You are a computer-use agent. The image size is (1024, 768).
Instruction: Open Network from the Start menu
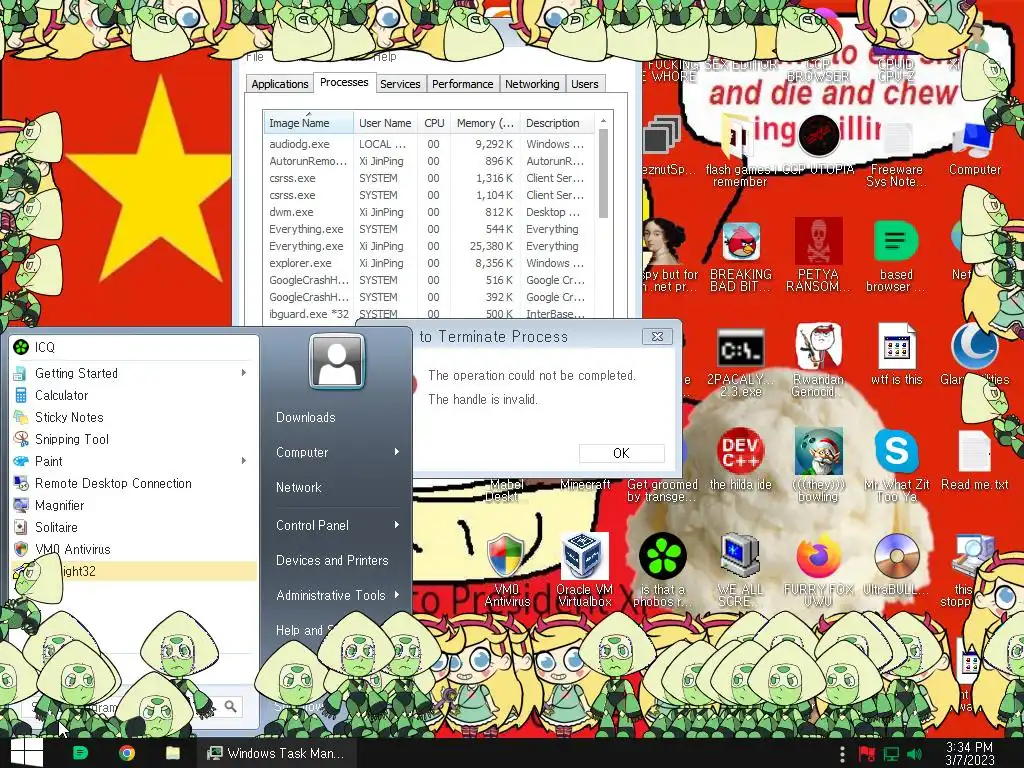point(298,487)
